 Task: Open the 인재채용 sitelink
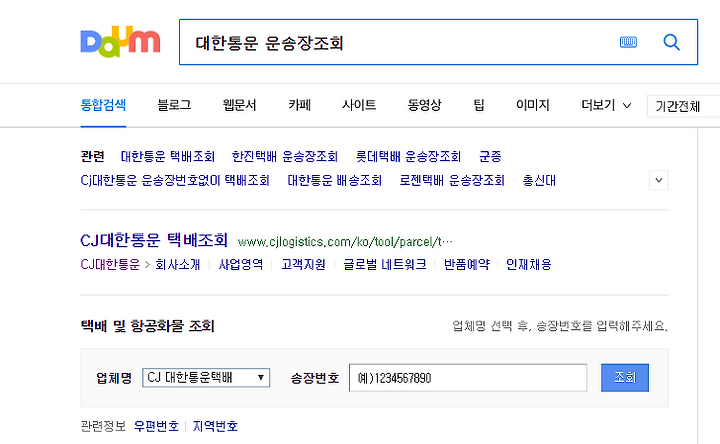point(529,264)
